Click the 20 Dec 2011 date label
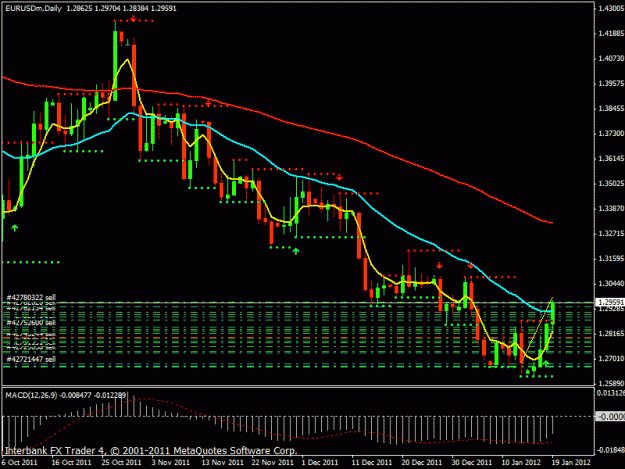This screenshot has width=625, height=469. 422,463
